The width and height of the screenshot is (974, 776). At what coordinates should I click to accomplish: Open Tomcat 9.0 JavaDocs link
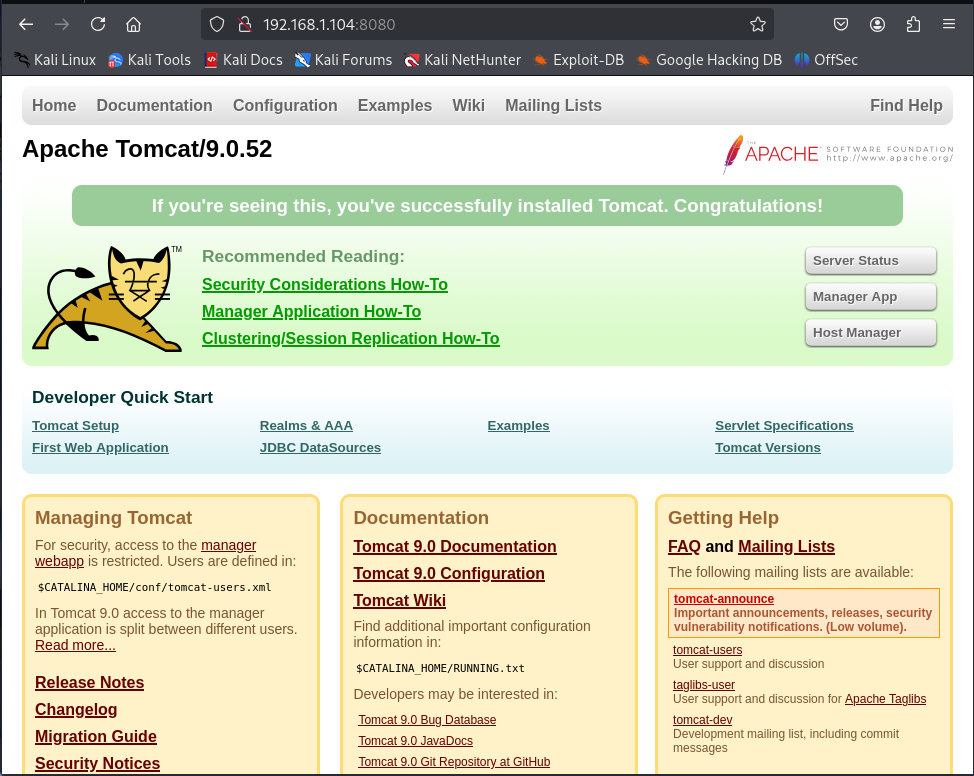tap(416, 741)
